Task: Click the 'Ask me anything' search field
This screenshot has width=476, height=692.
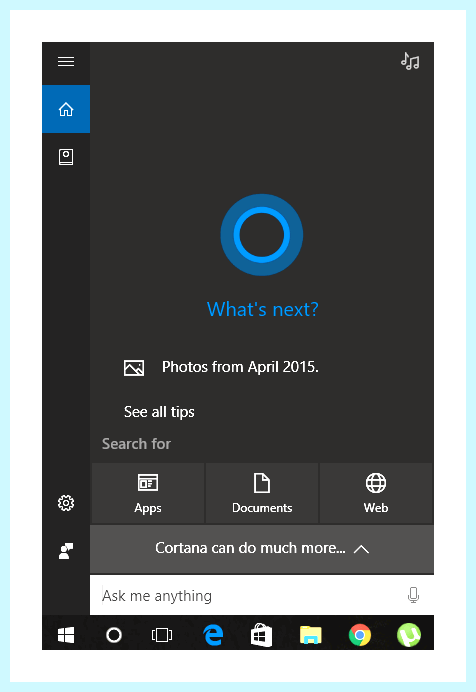Action: point(262,595)
